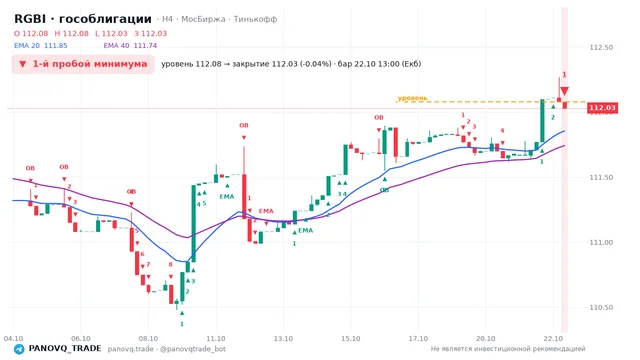Click the red 112.03 price tag
The width and height of the screenshot is (640, 360).
click(x=602, y=108)
